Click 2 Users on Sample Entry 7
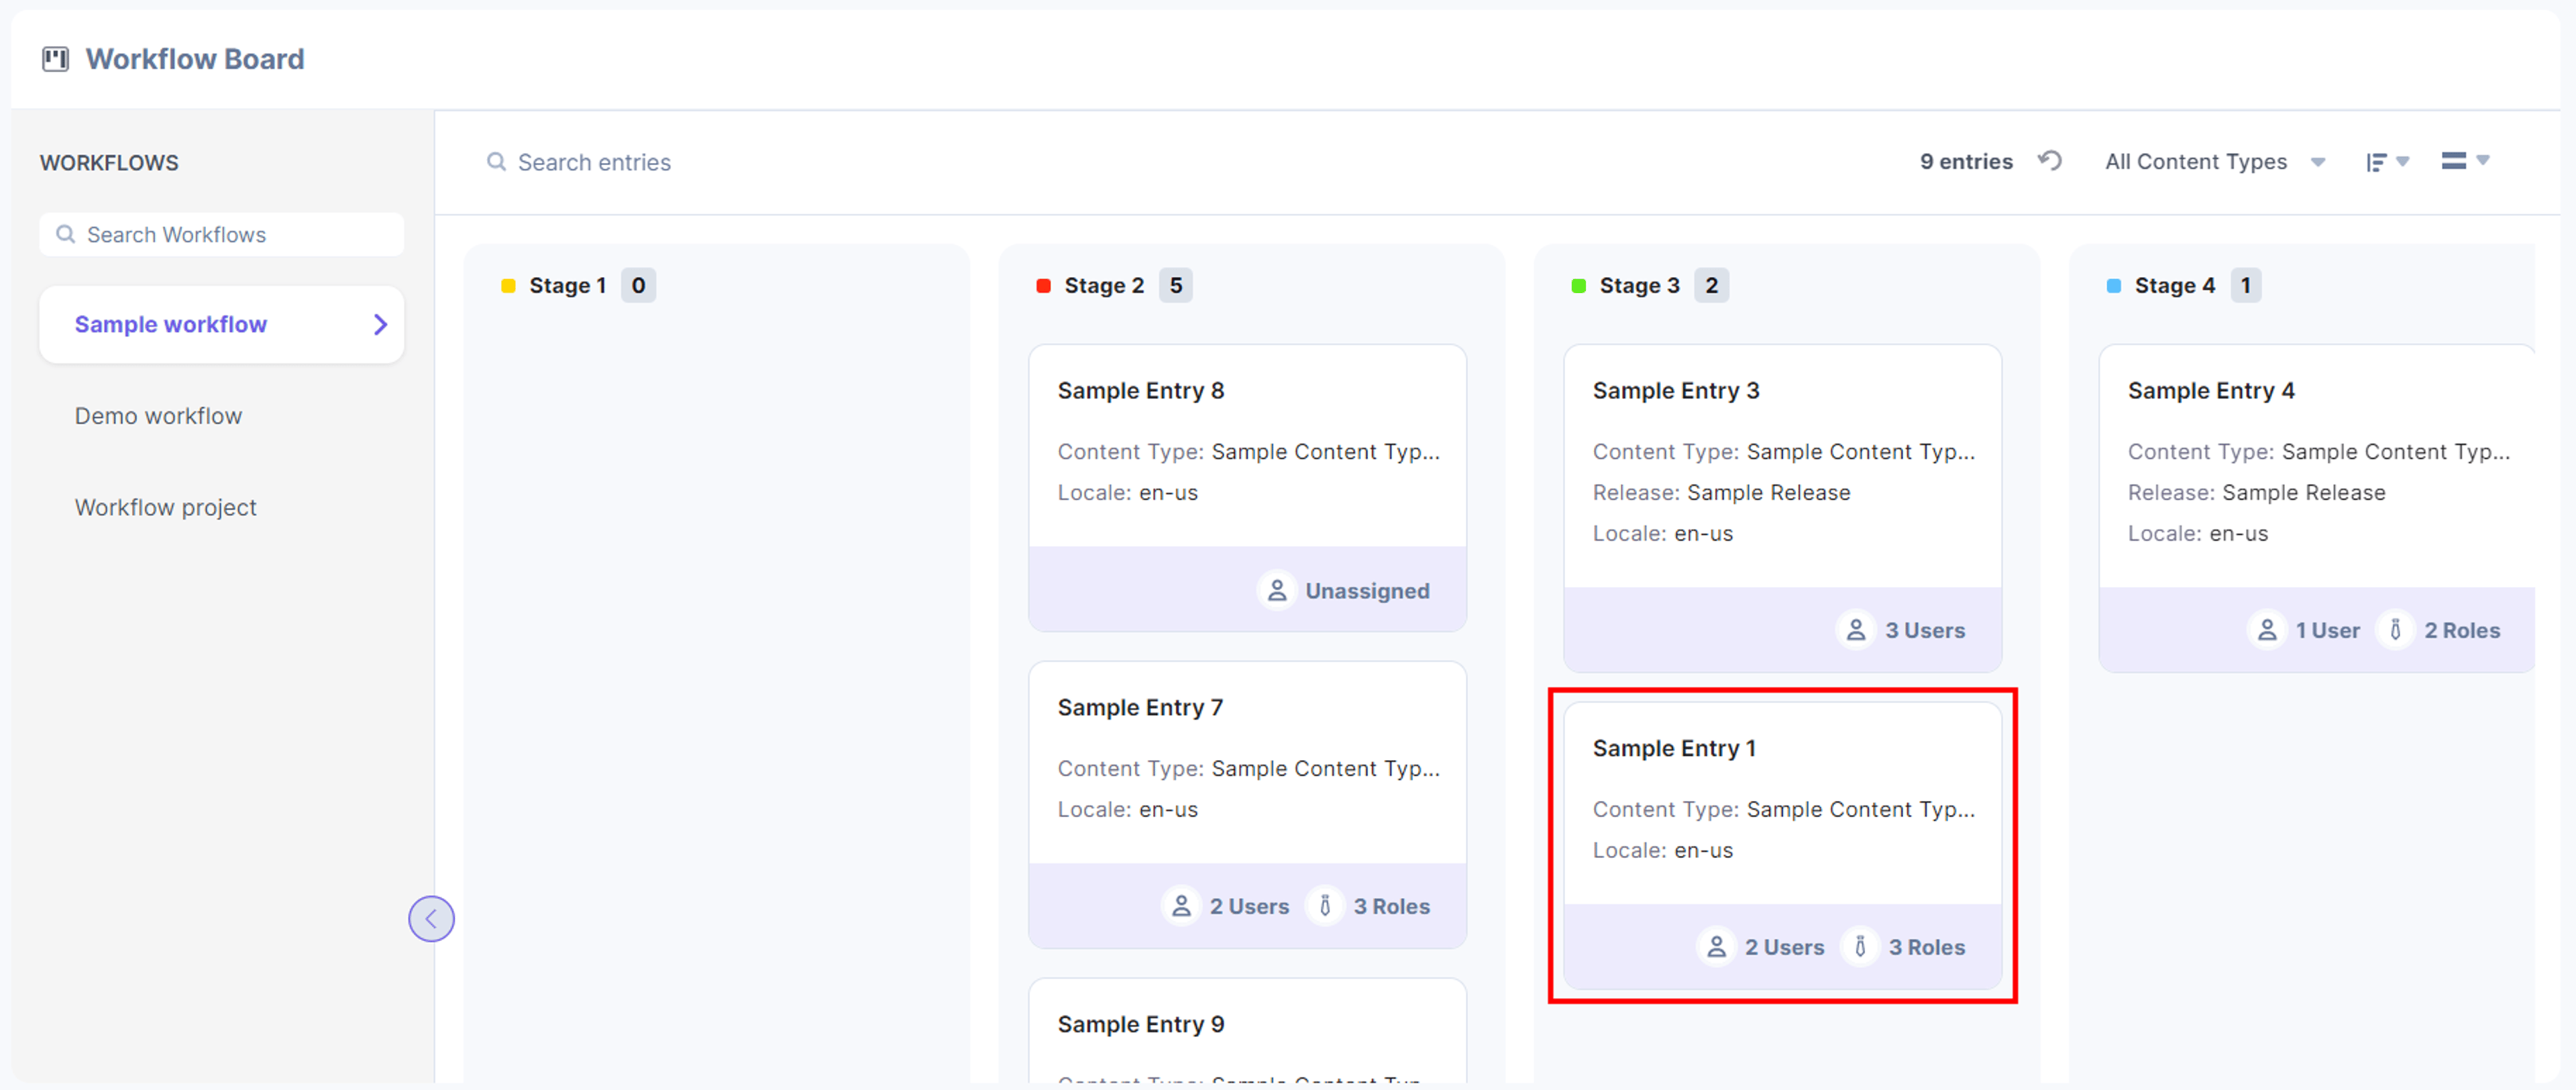The image size is (2576, 1090). tap(1249, 907)
